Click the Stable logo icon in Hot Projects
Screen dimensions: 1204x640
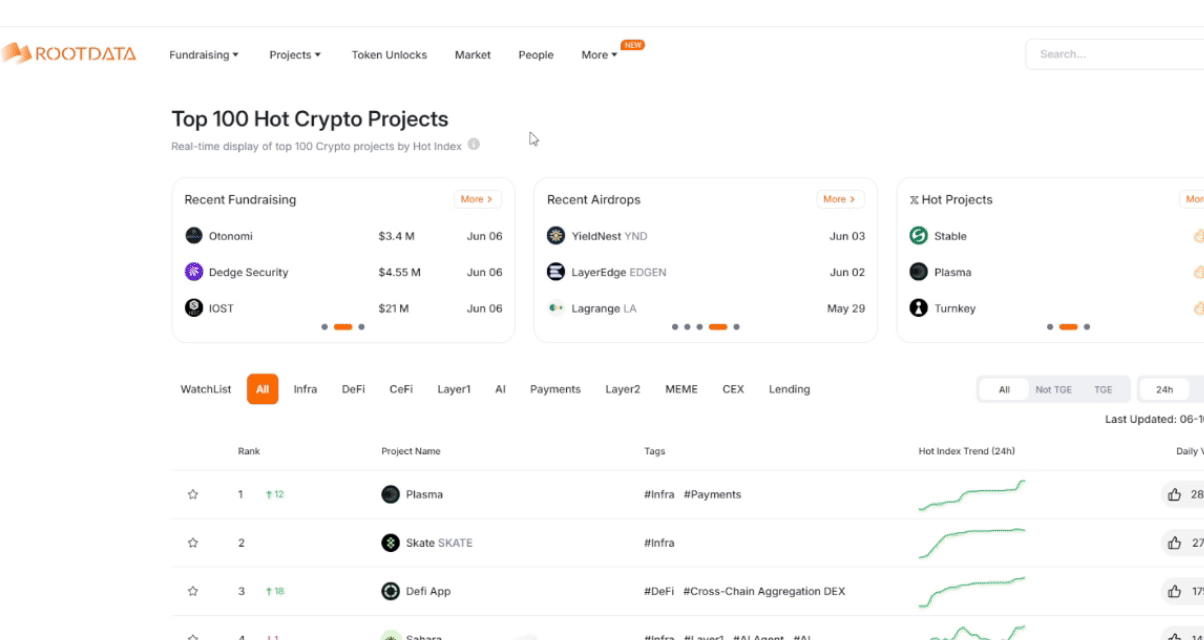coord(918,236)
